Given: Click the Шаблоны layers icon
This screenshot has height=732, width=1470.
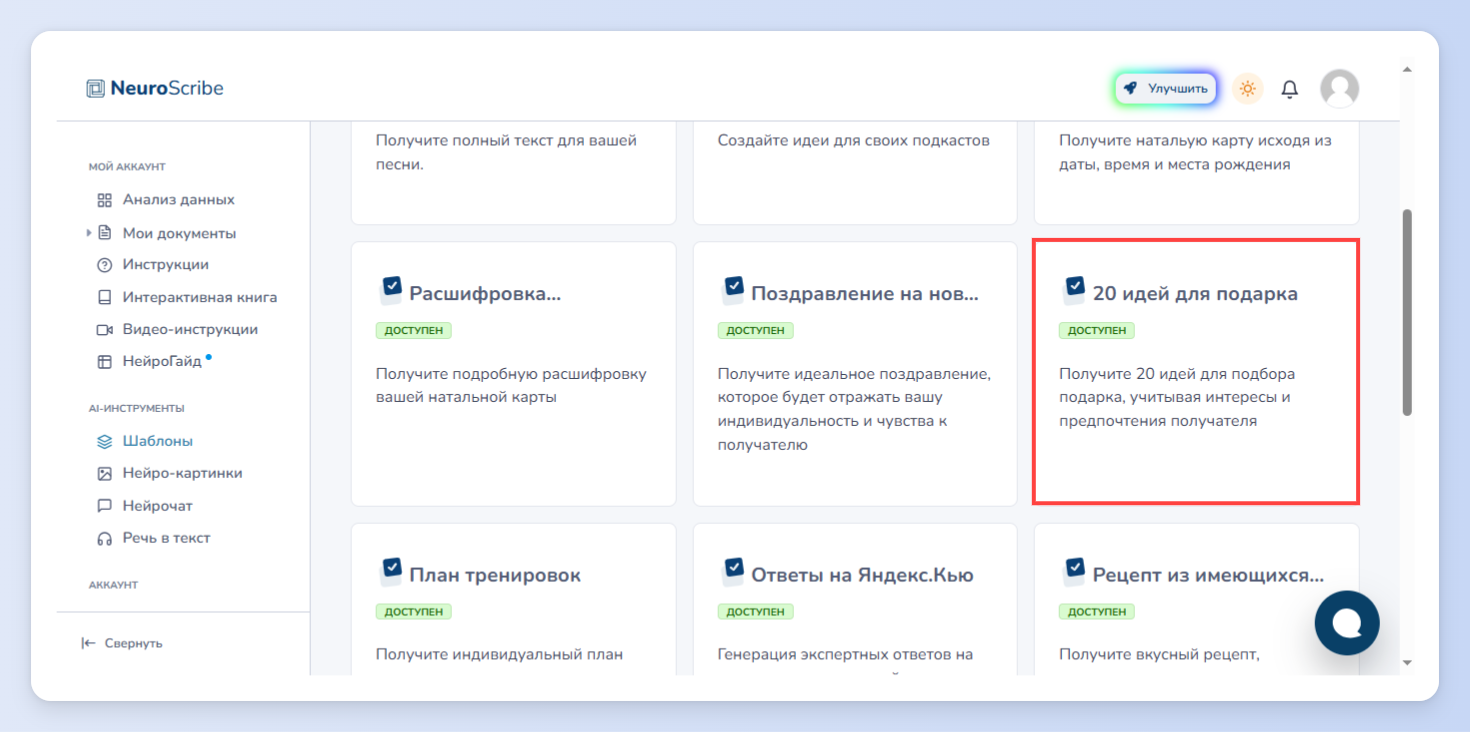Looking at the screenshot, I should point(104,441).
